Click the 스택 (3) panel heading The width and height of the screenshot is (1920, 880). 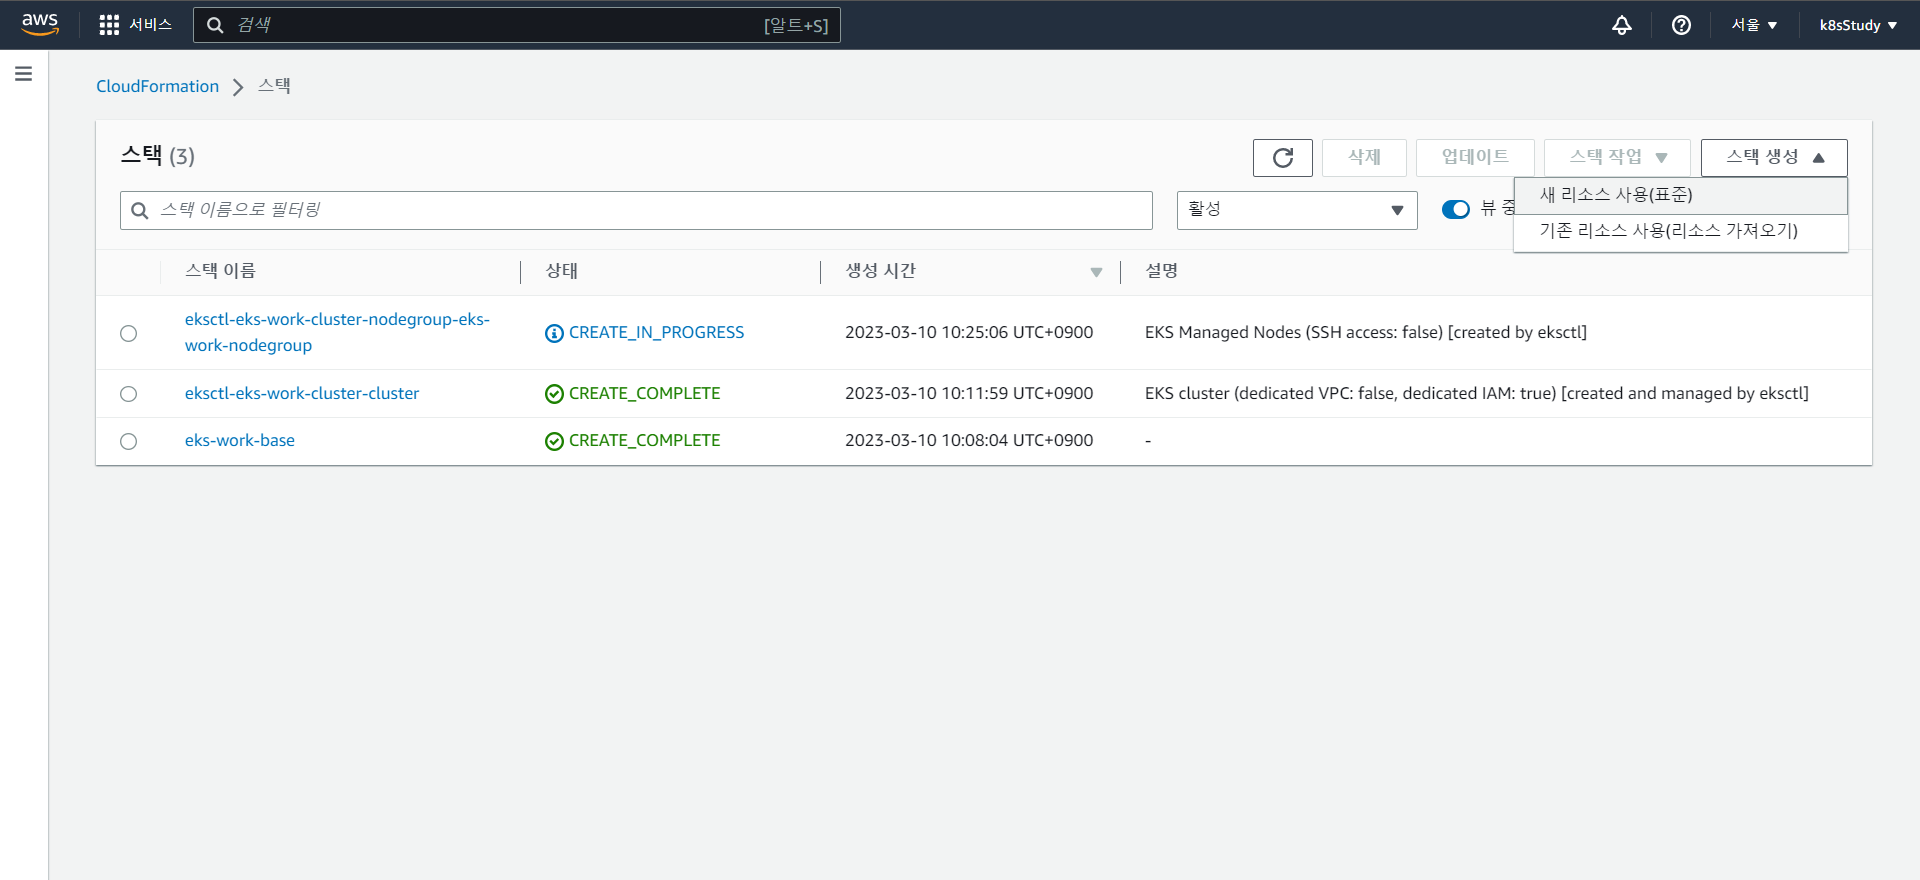158,156
